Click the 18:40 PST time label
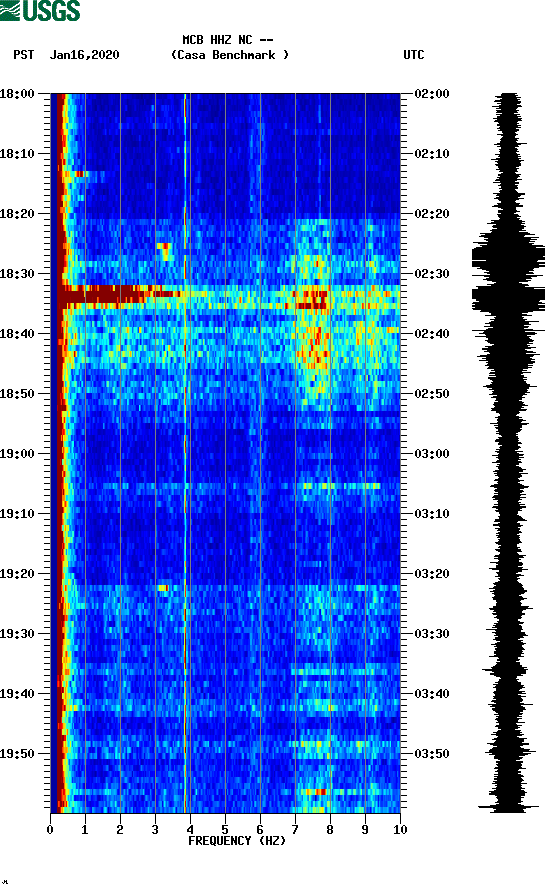The image size is (552, 893). coord(17,334)
